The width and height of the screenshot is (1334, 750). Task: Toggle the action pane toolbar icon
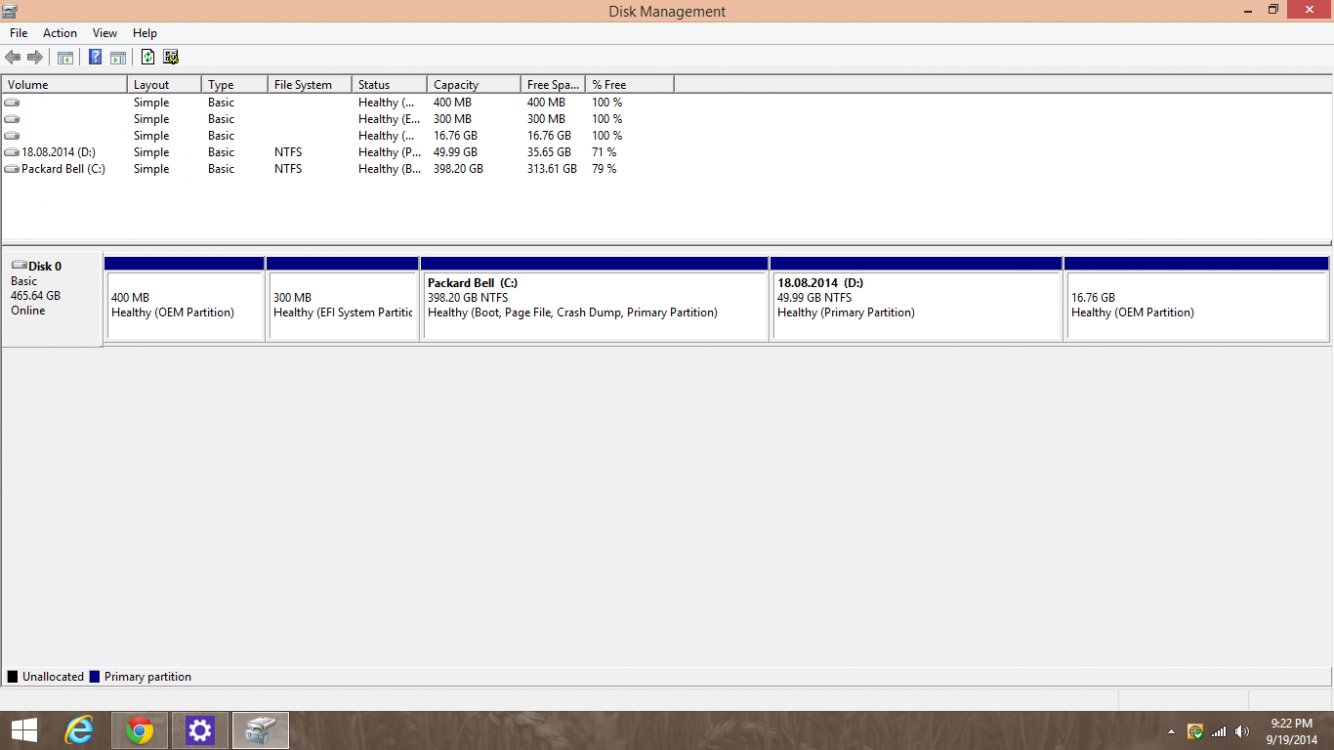(118, 57)
